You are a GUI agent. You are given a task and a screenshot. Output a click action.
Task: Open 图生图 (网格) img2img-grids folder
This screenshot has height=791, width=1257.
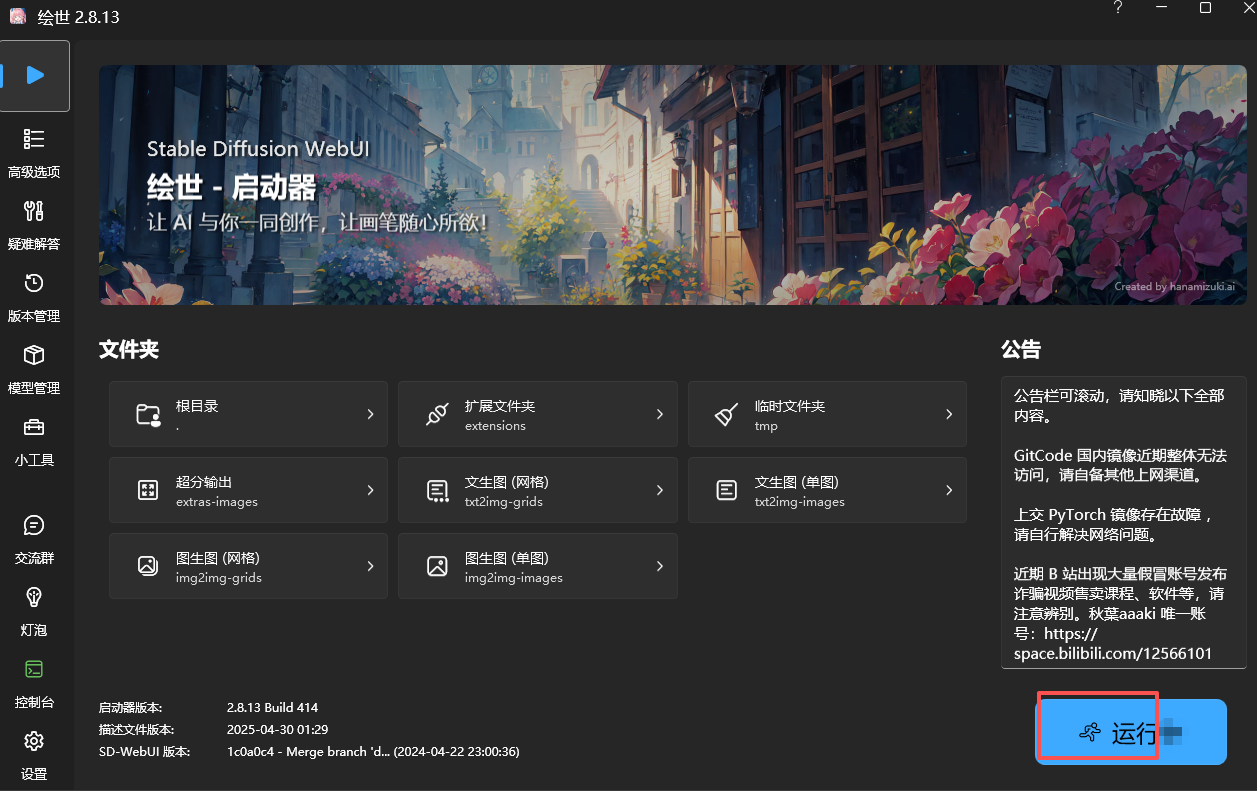pyautogui.click(x=248, y=566)
